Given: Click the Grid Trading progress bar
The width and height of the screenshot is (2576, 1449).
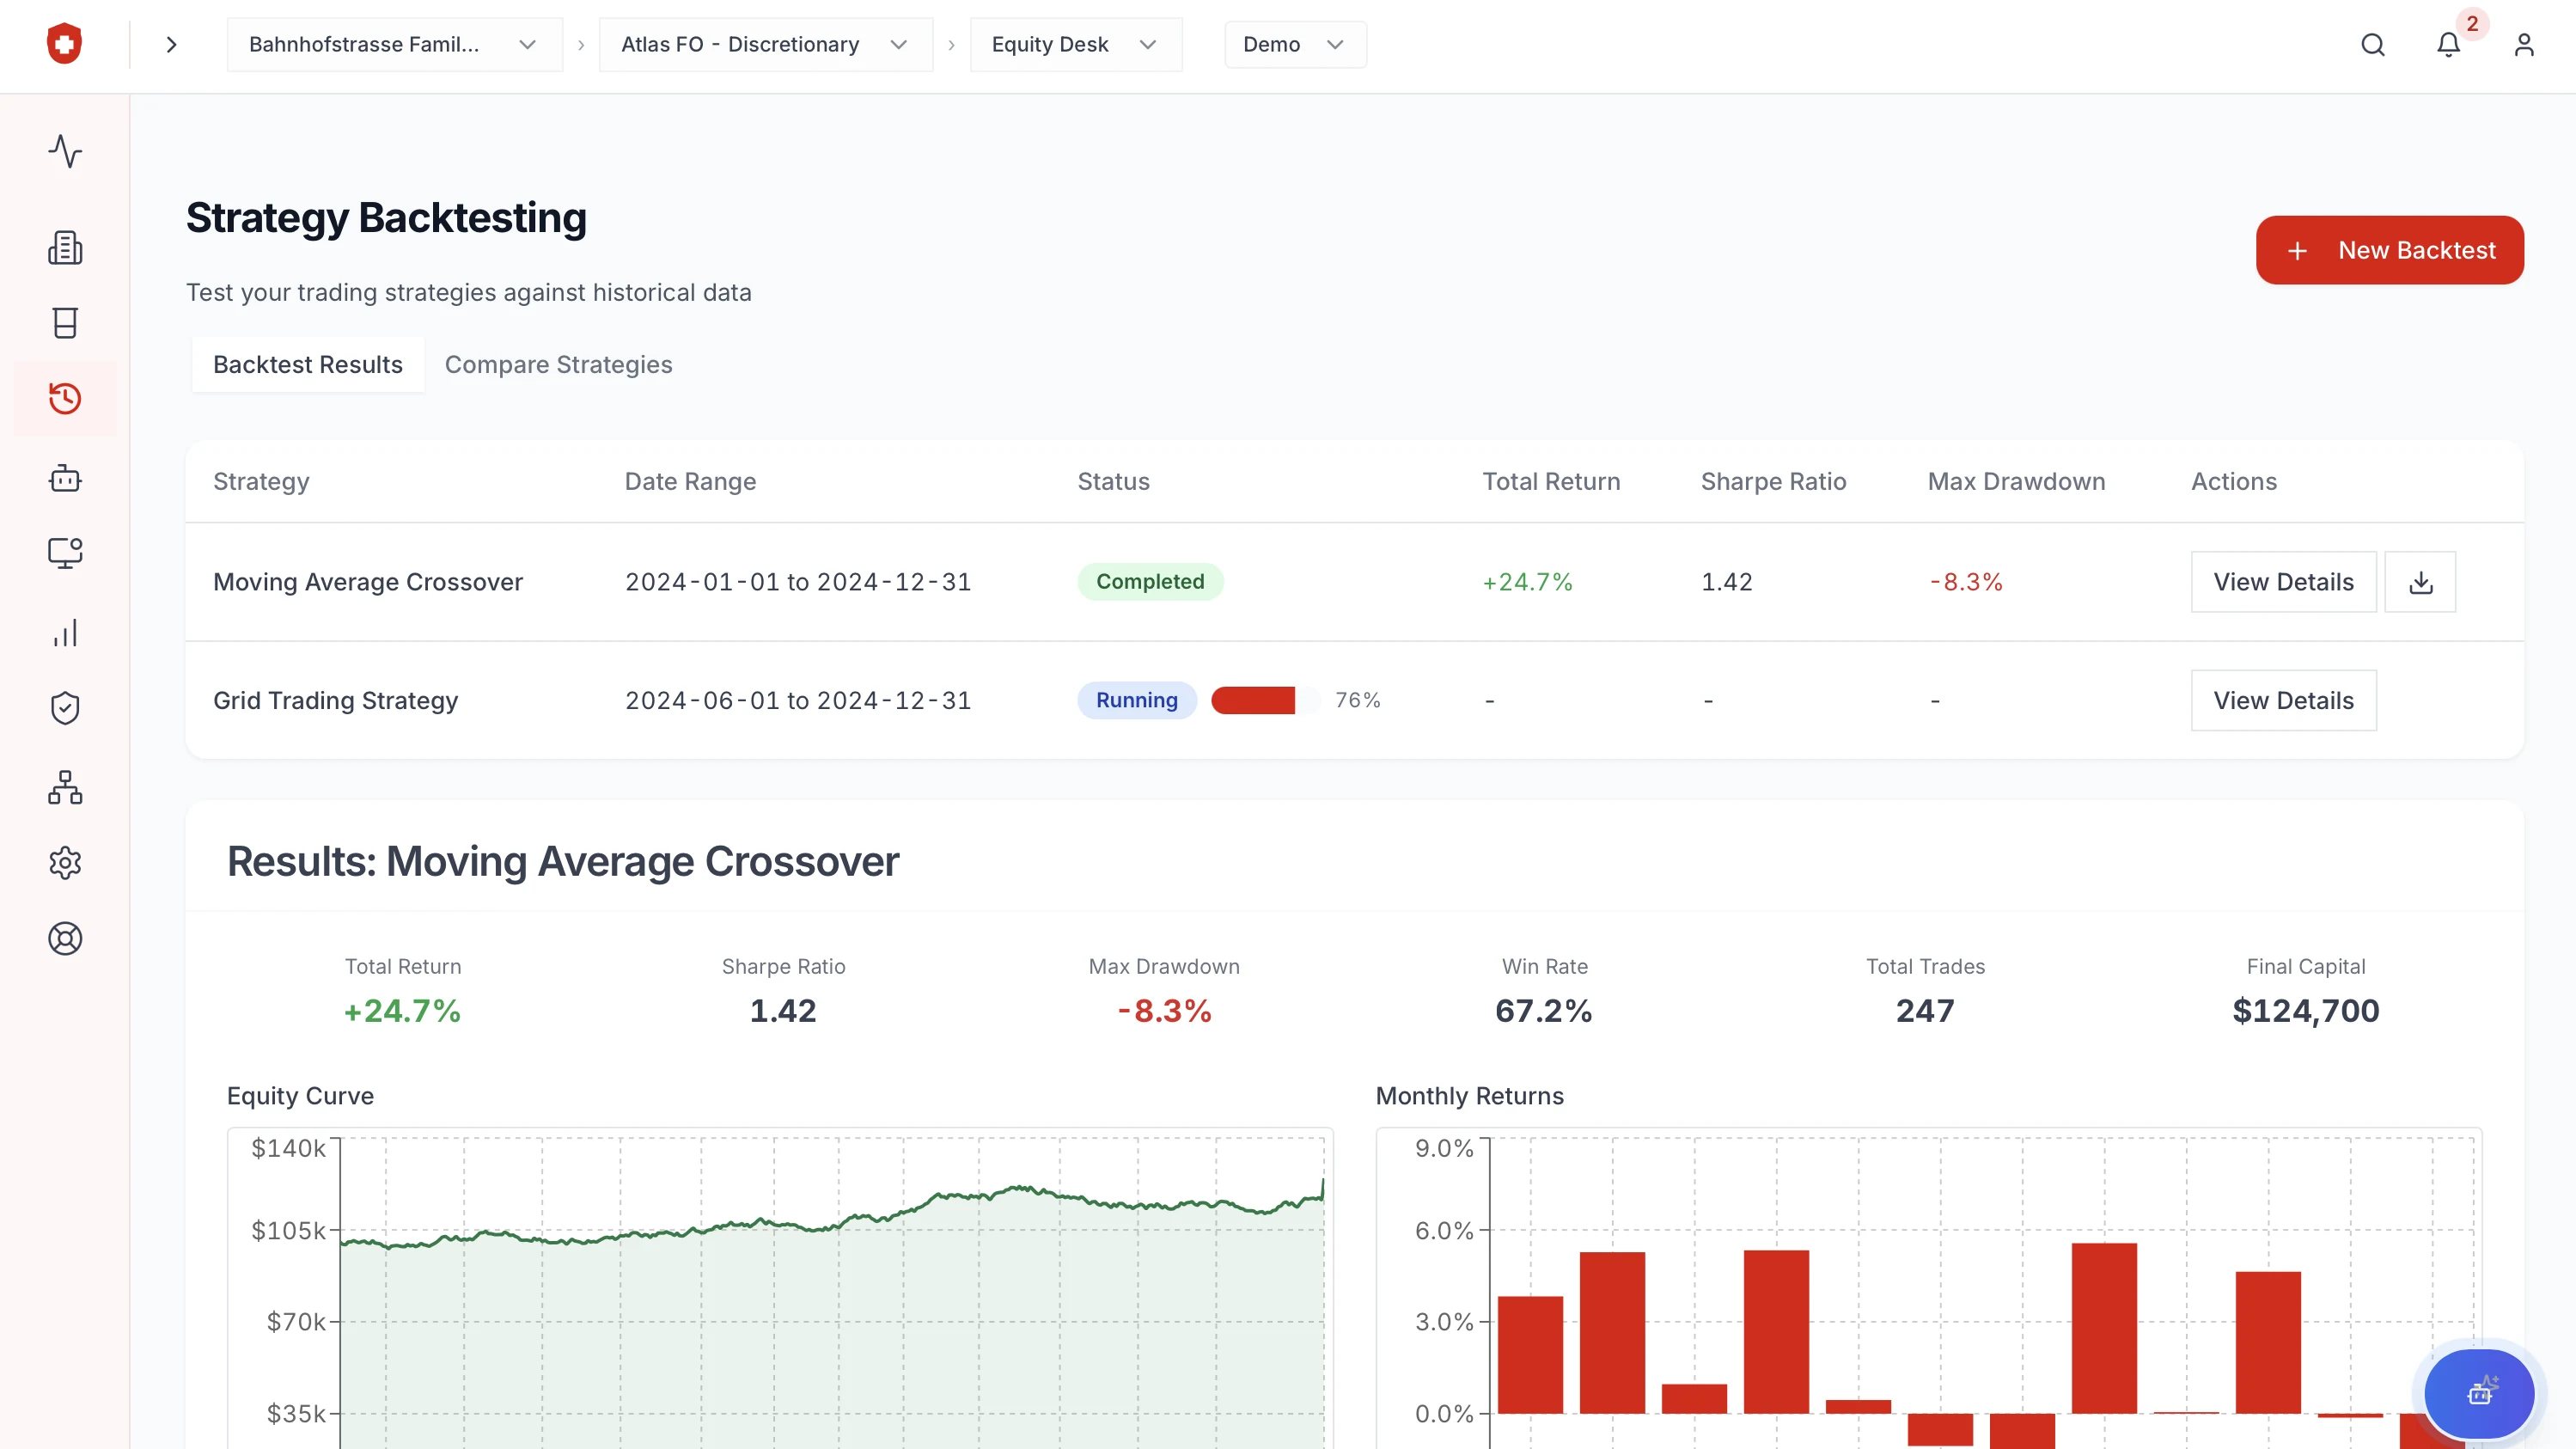Looking at the screenshot, I should click(x=1264, y=700).
